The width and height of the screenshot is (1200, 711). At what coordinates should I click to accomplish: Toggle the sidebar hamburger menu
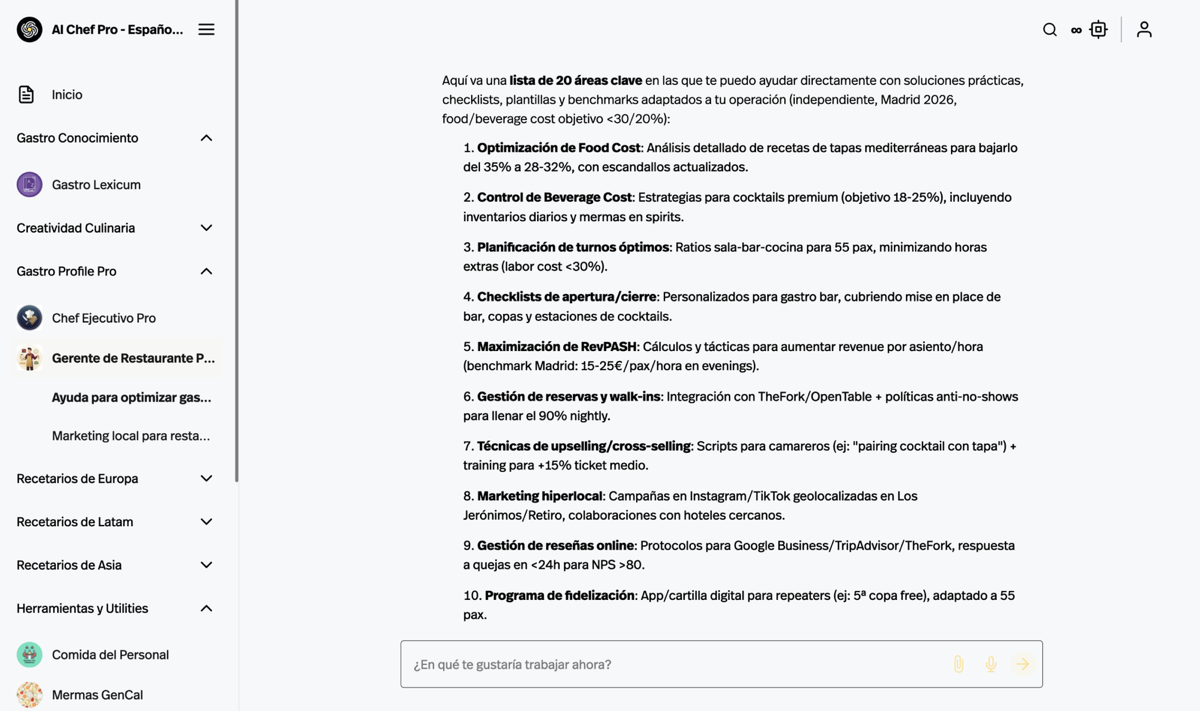[x=206, y=30]
